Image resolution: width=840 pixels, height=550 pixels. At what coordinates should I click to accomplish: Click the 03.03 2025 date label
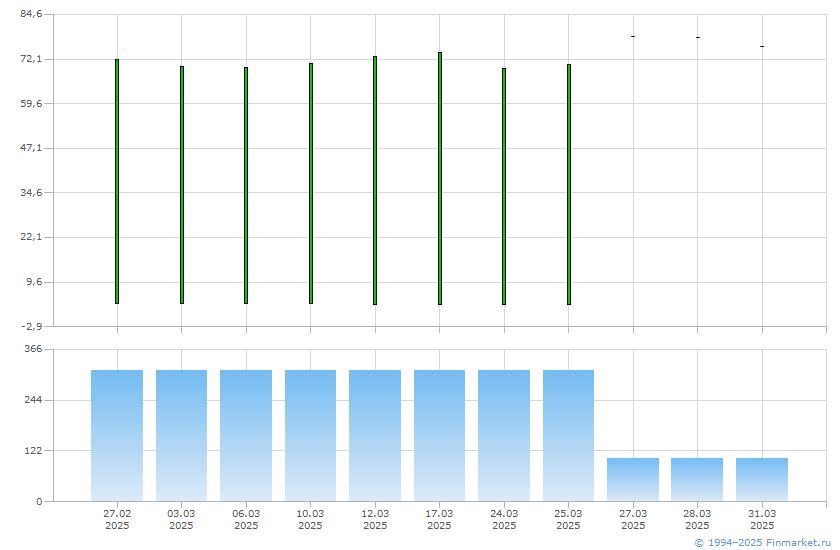point(182,519)
